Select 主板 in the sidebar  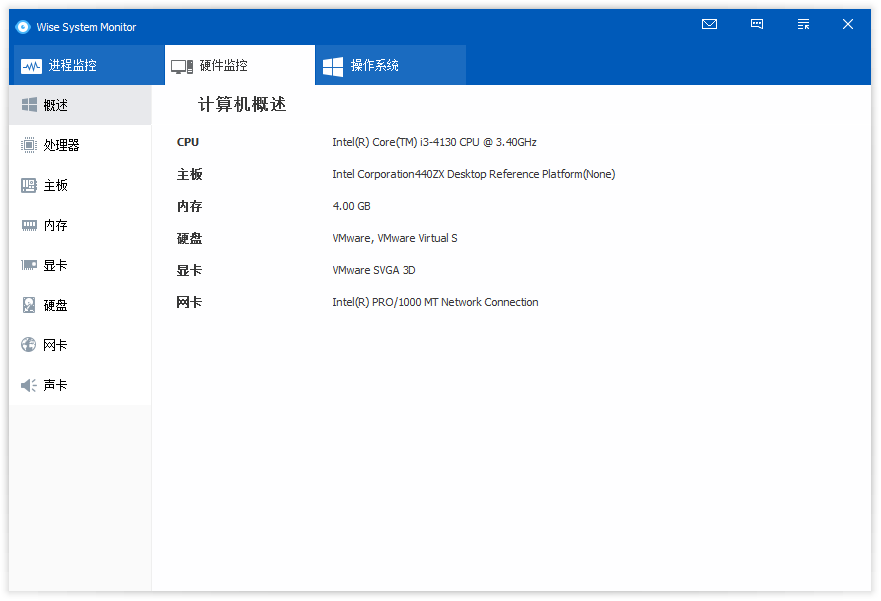pyautogui.click(x=80, y=185)
